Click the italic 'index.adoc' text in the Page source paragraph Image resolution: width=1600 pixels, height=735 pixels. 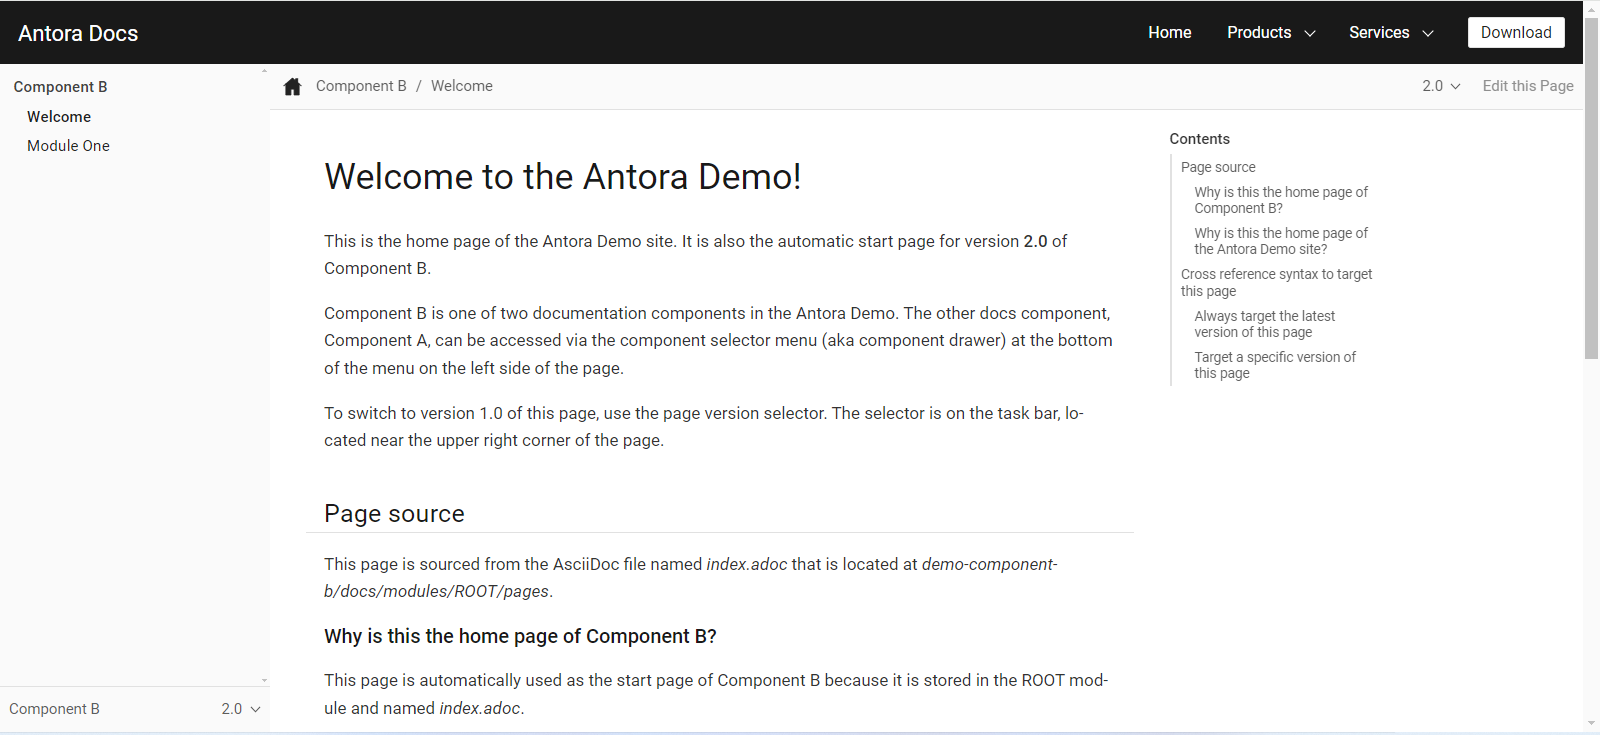tap(747, 564)
